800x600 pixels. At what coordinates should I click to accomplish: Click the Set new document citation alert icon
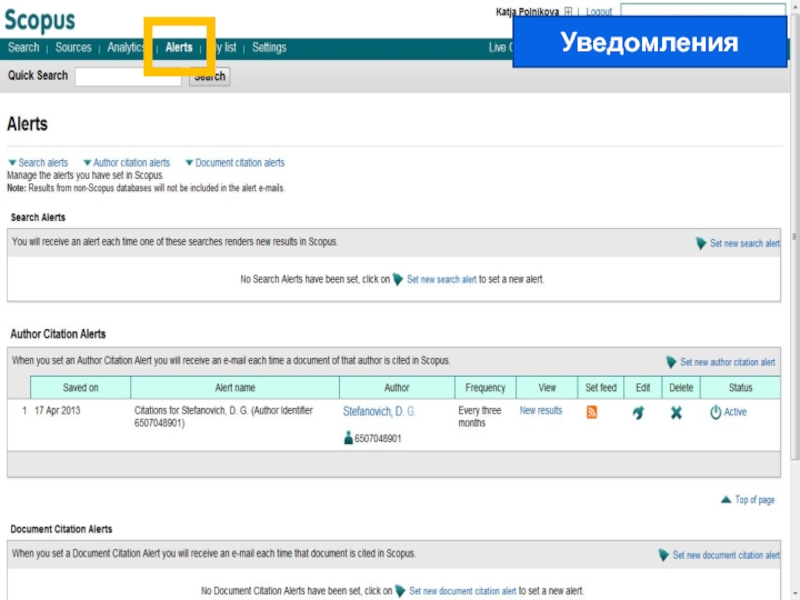point(663,555)
